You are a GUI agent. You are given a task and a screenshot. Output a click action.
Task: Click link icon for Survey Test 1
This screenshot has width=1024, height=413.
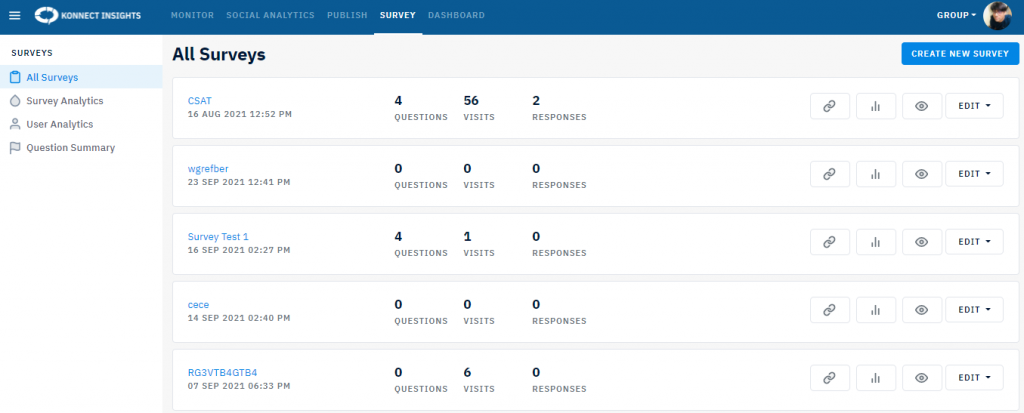click(x=829, y=242)
